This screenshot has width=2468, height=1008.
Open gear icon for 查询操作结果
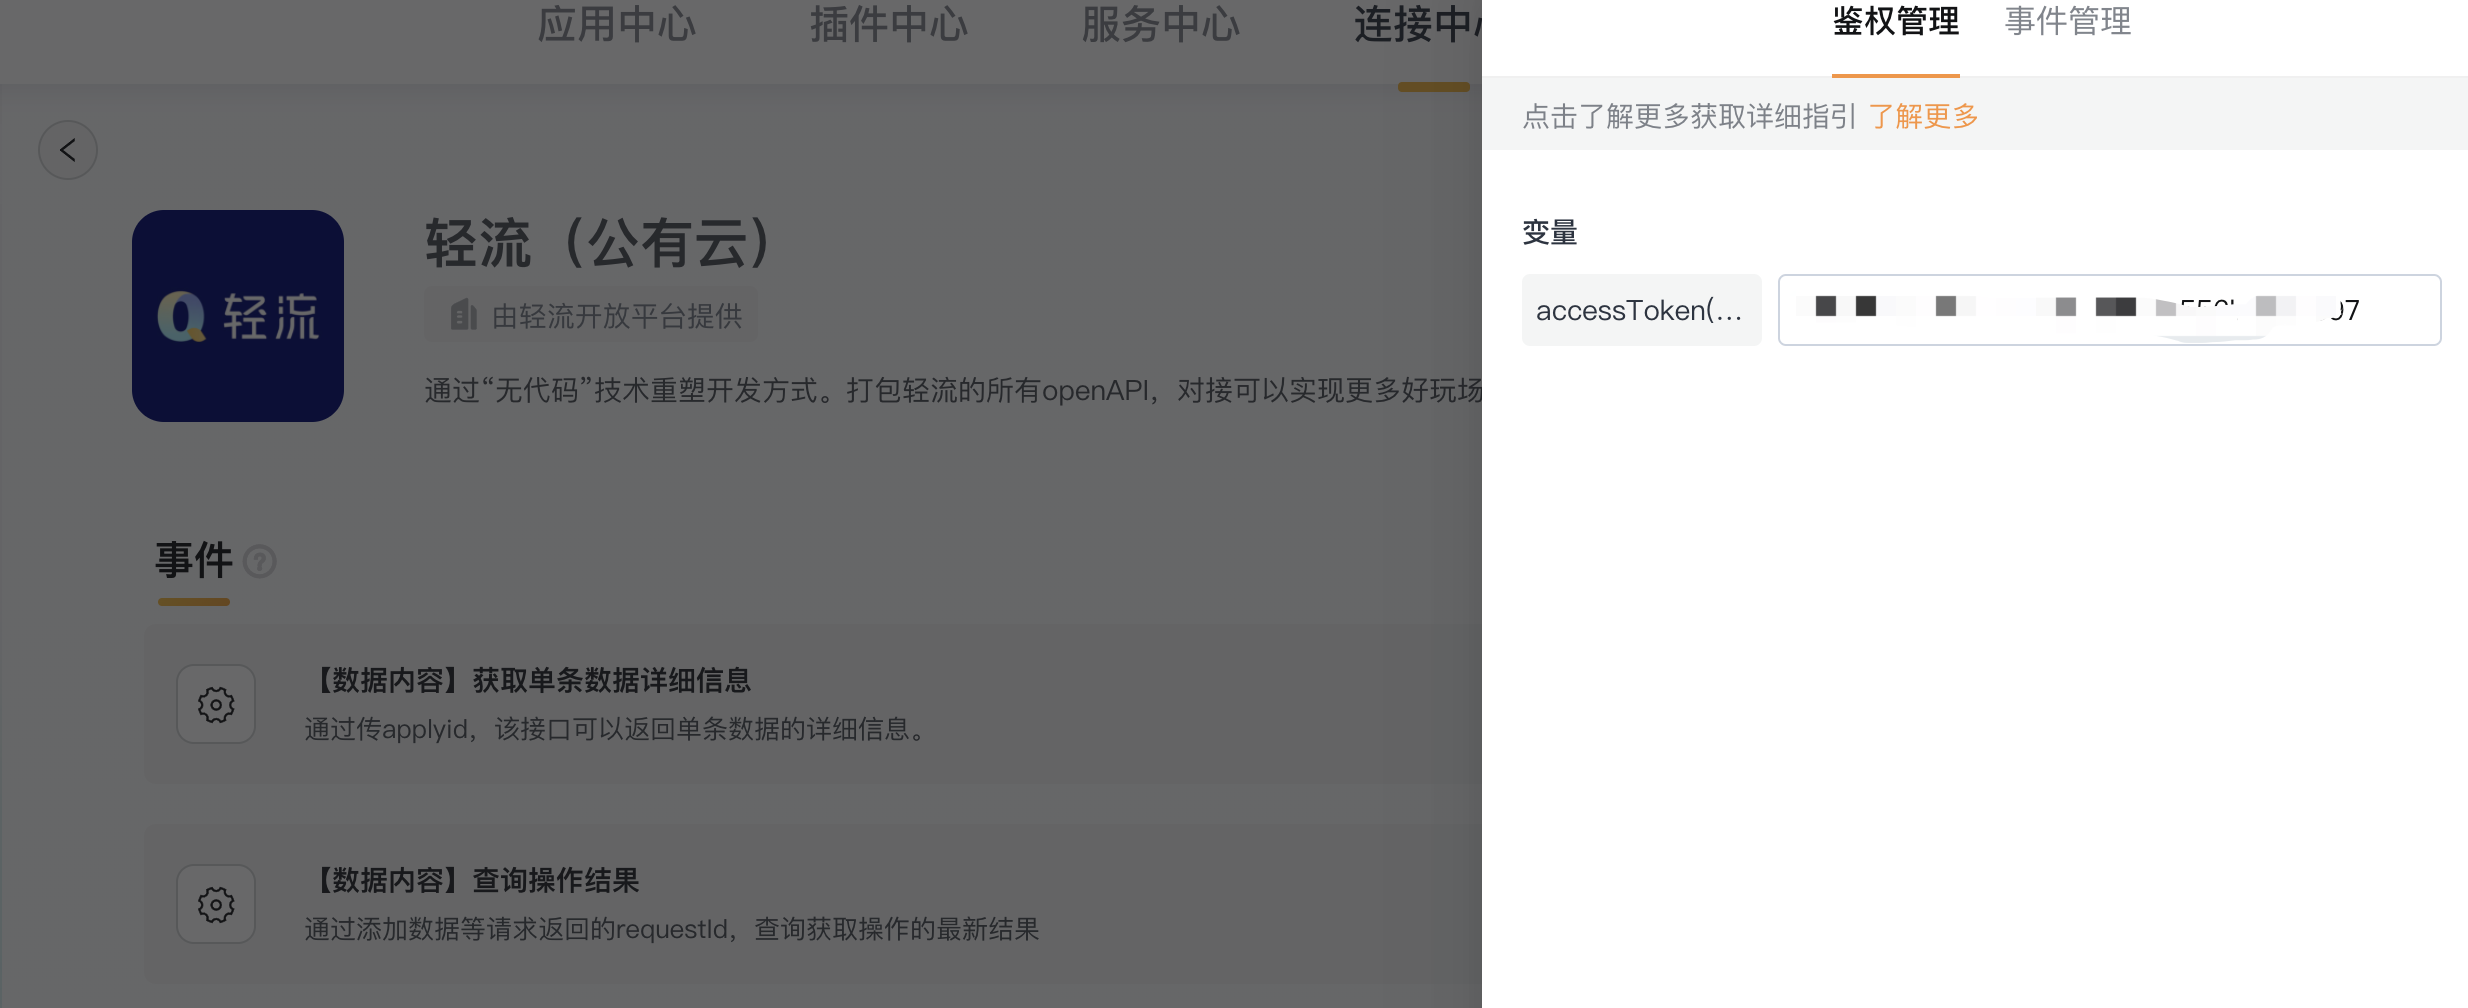pos(216,904)
